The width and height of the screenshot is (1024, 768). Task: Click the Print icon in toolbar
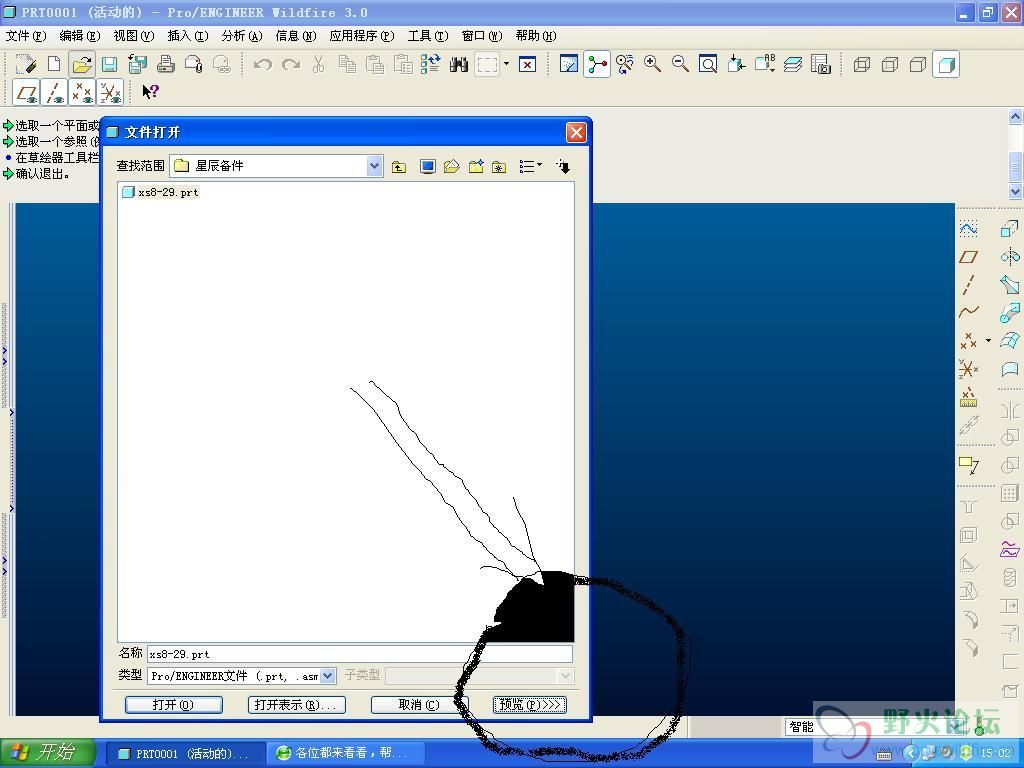click(166, 64)
